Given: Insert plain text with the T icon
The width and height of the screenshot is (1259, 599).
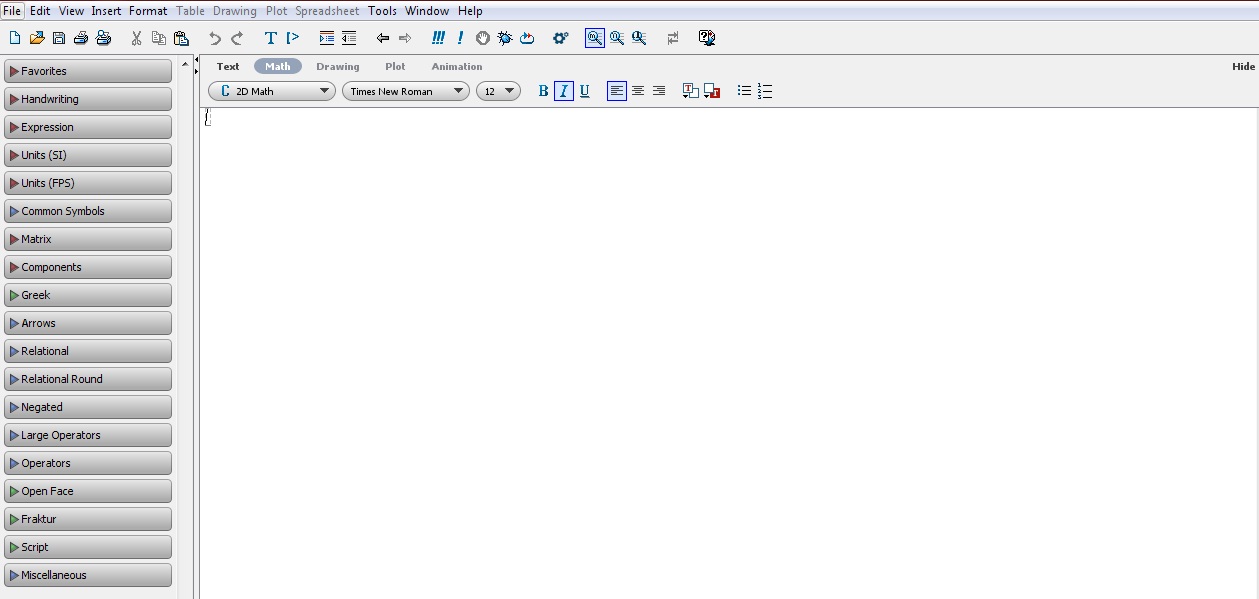Looking at the screenshot, I should tap(269, 38).
